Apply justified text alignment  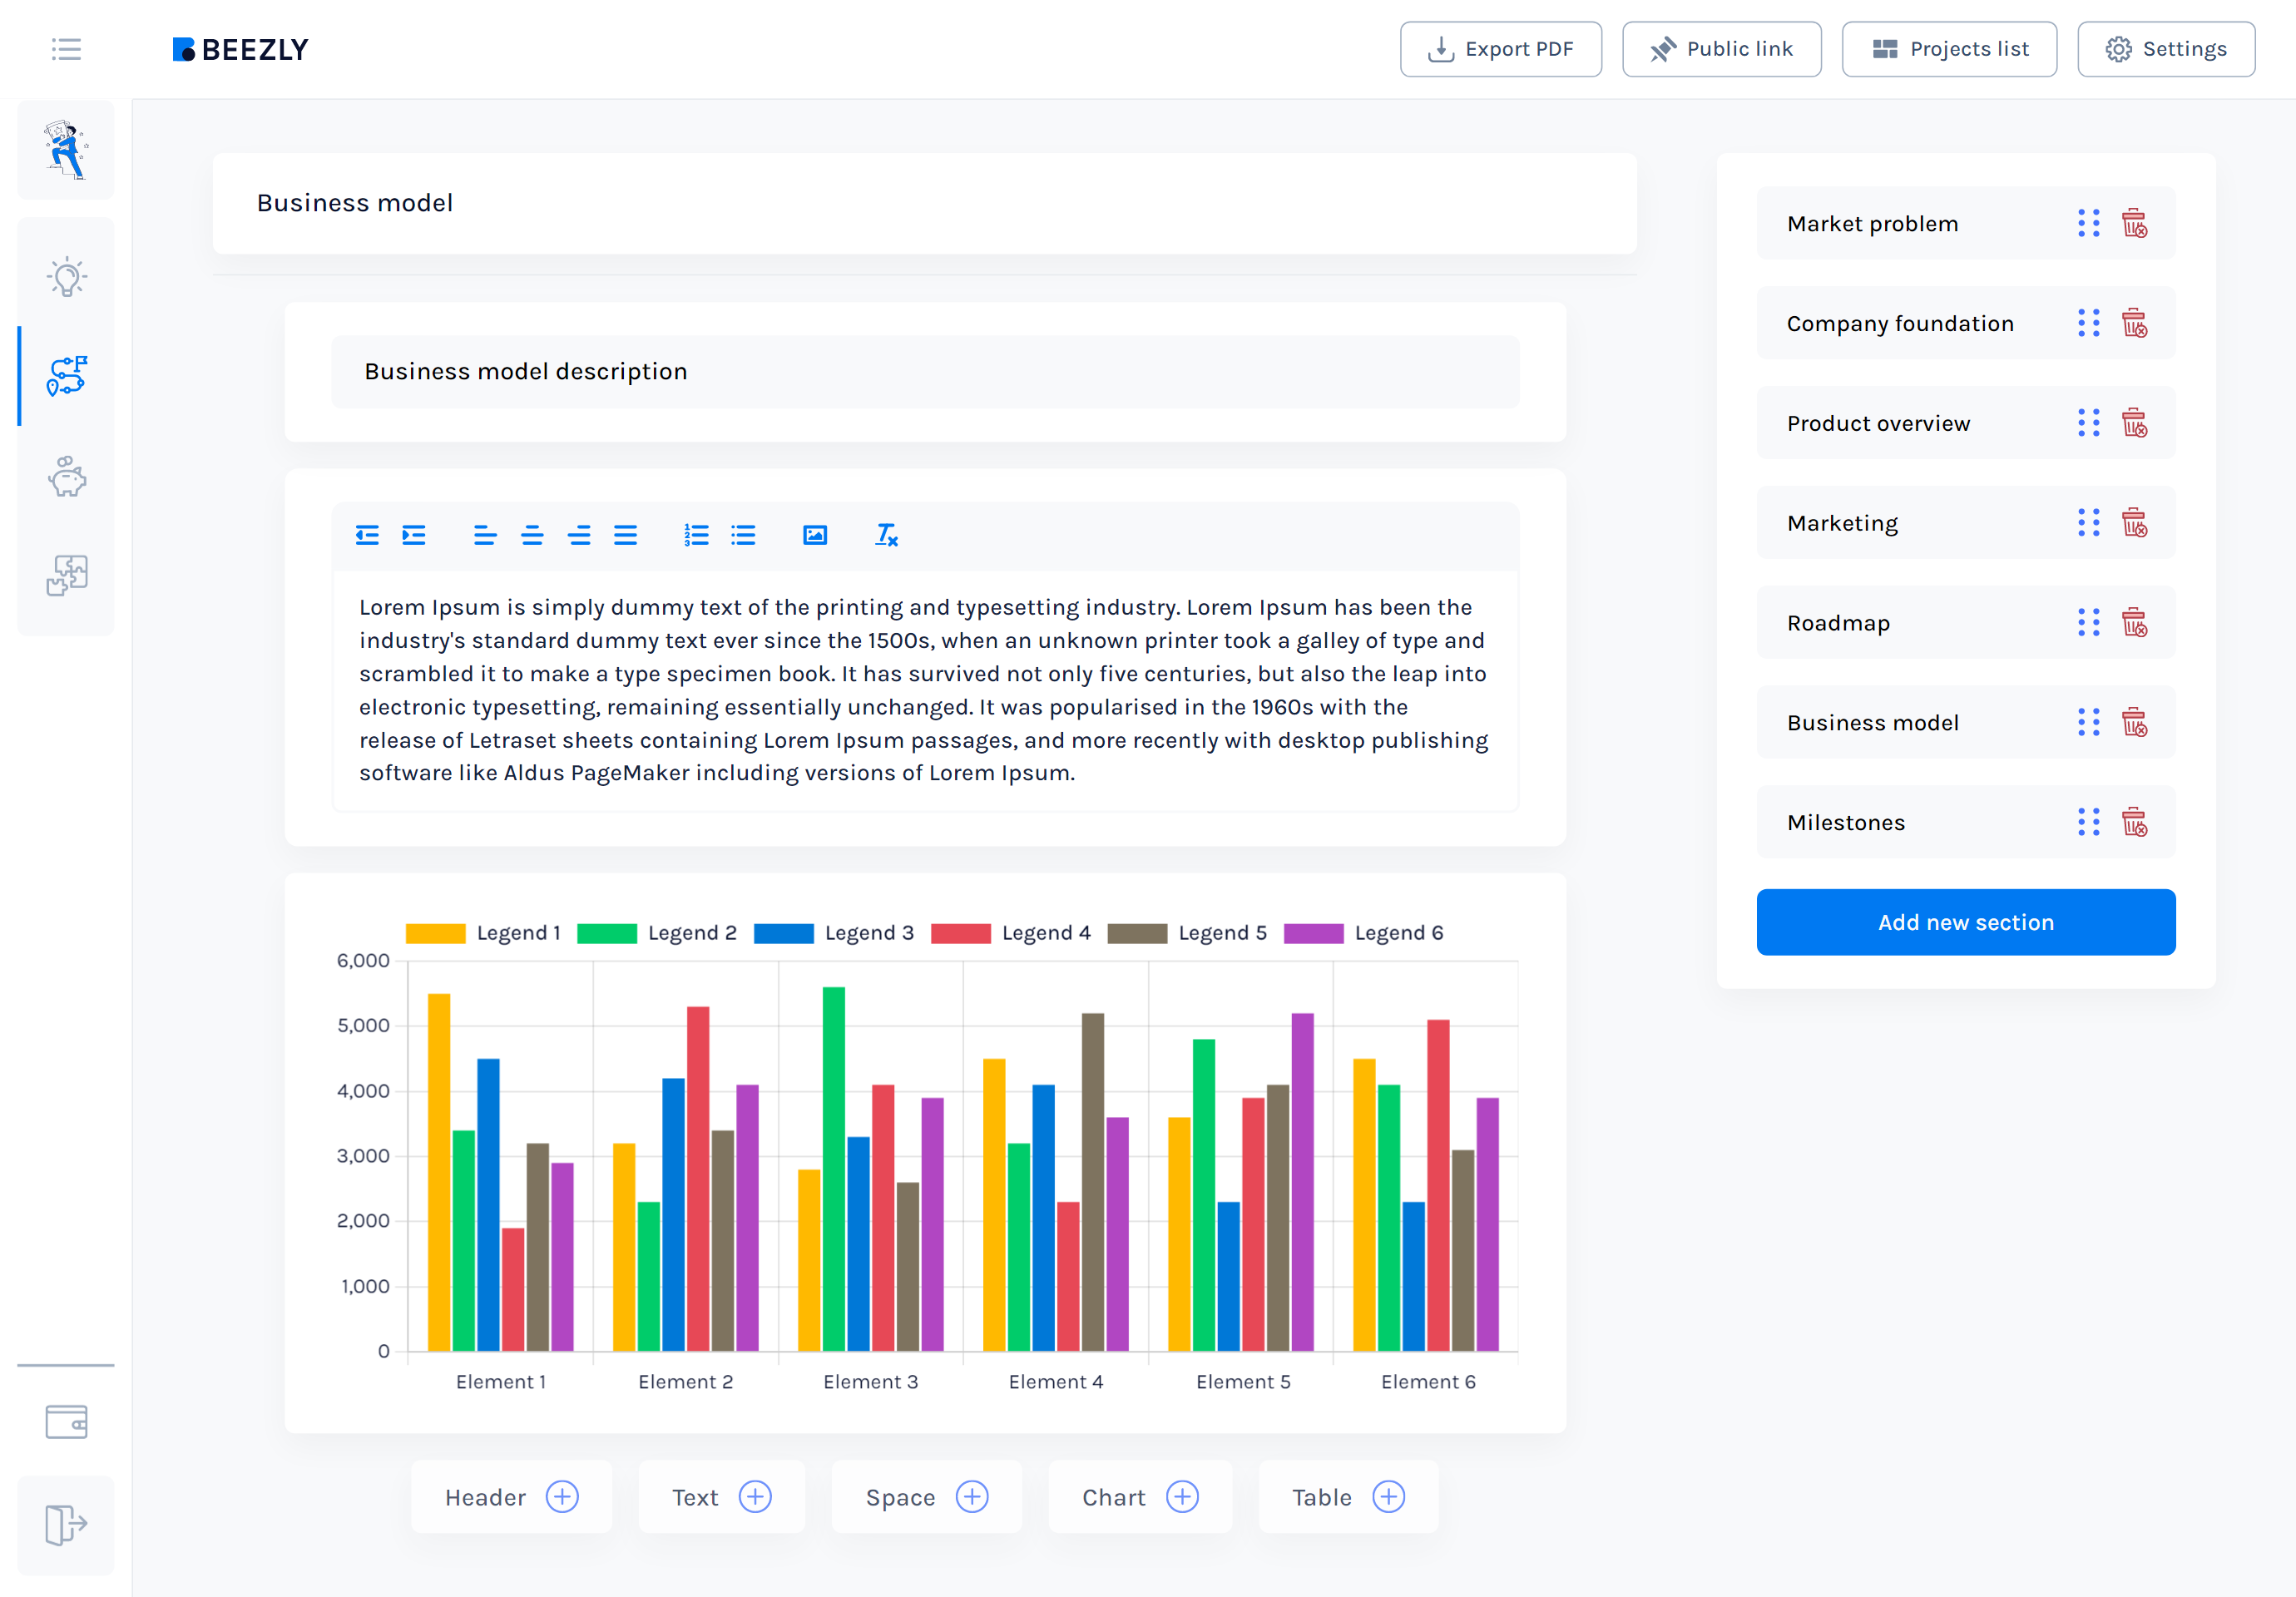pos(626,535)
